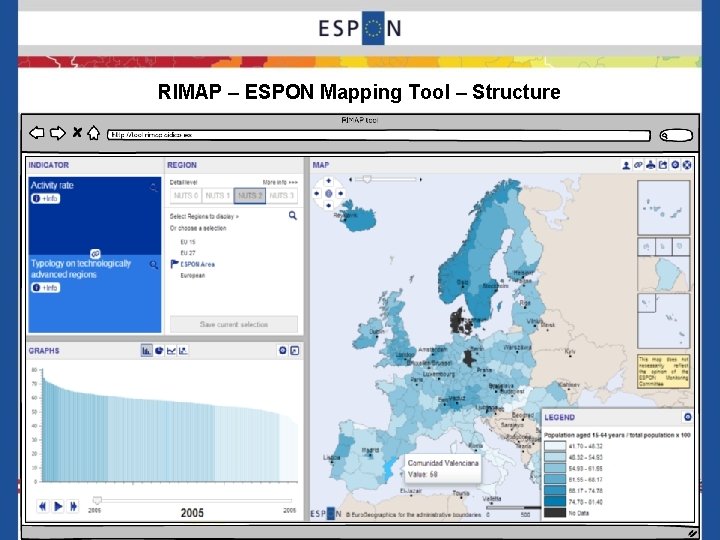Open the Legend settings gear
This screenshot has height=540, width=720.
click(687, 417)
